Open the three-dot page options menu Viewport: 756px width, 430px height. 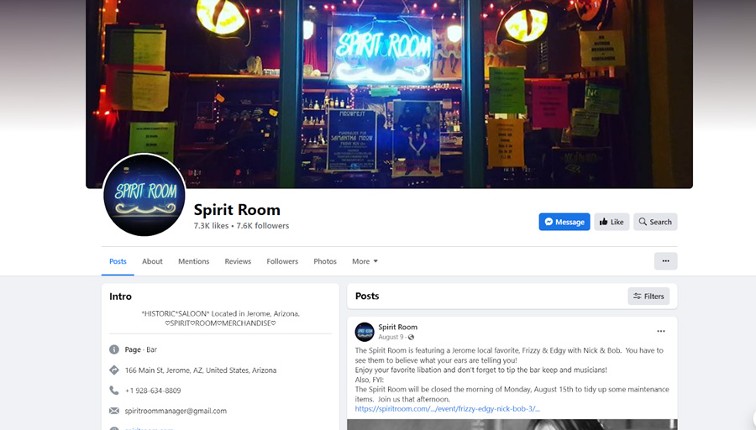pyautogui.click(x=665, y=261)
